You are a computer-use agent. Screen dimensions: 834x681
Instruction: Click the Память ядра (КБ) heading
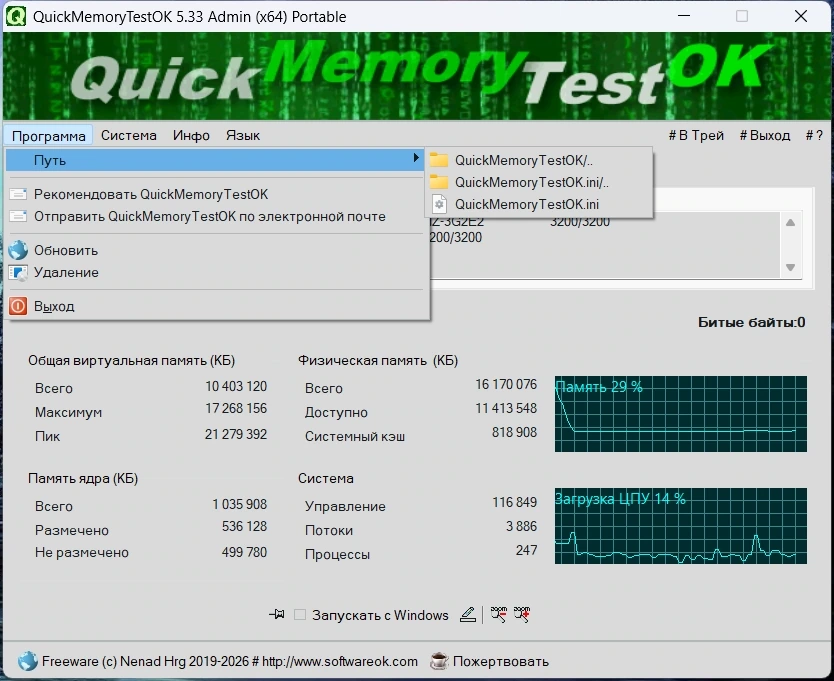pos(83,479)
